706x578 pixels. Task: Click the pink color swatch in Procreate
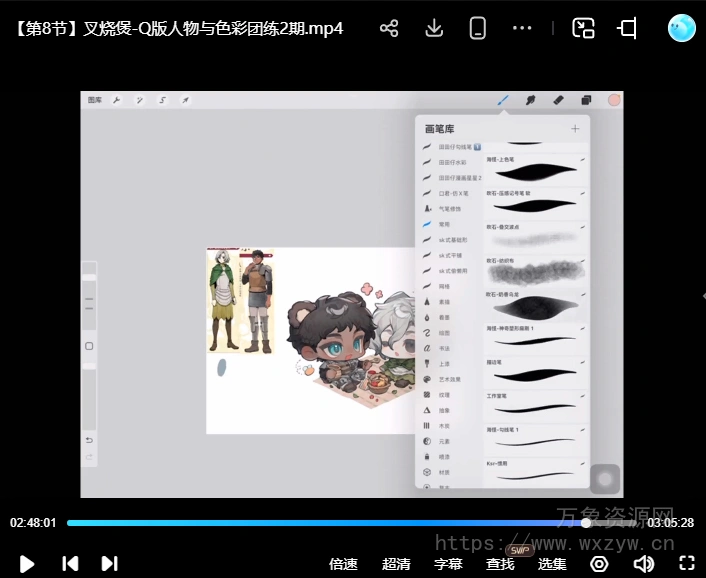click(x=614, y=100)
